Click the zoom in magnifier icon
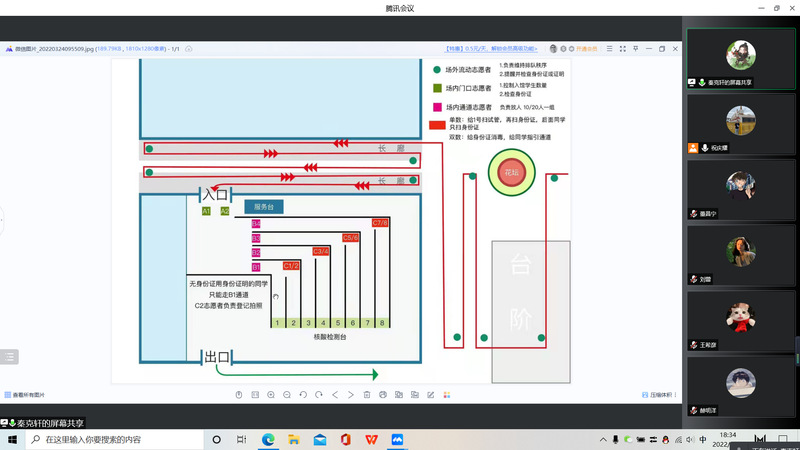 pos(271,395)
